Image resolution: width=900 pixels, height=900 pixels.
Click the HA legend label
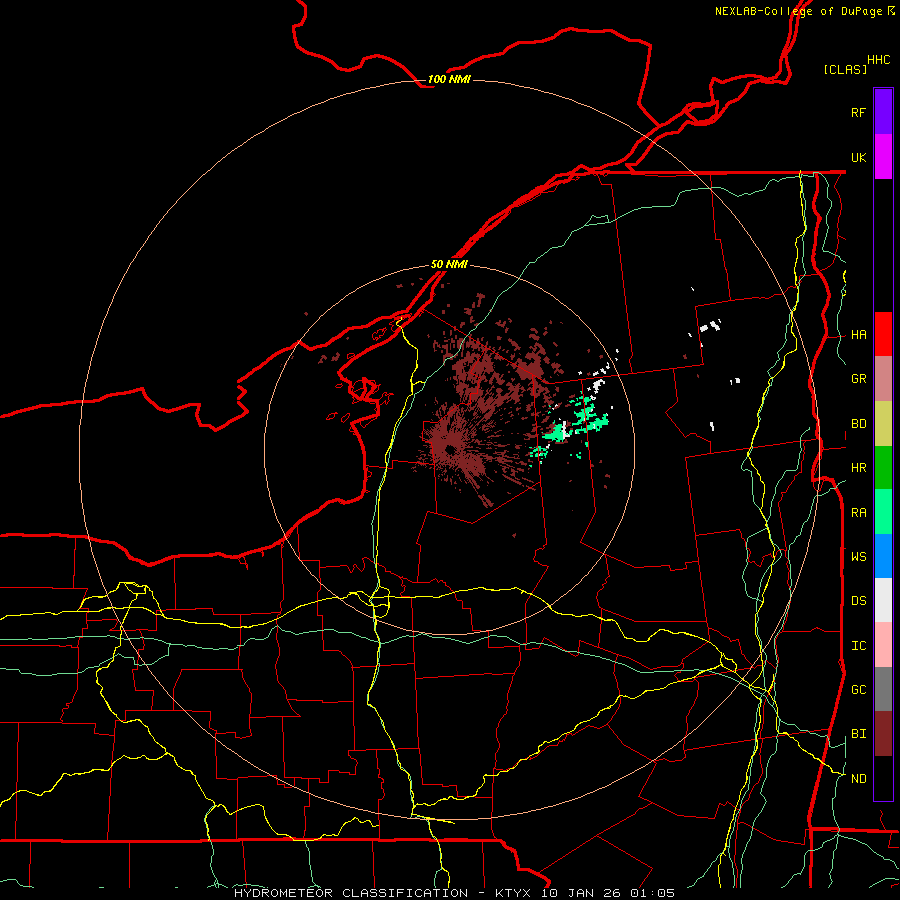click(x=858, y=335)
